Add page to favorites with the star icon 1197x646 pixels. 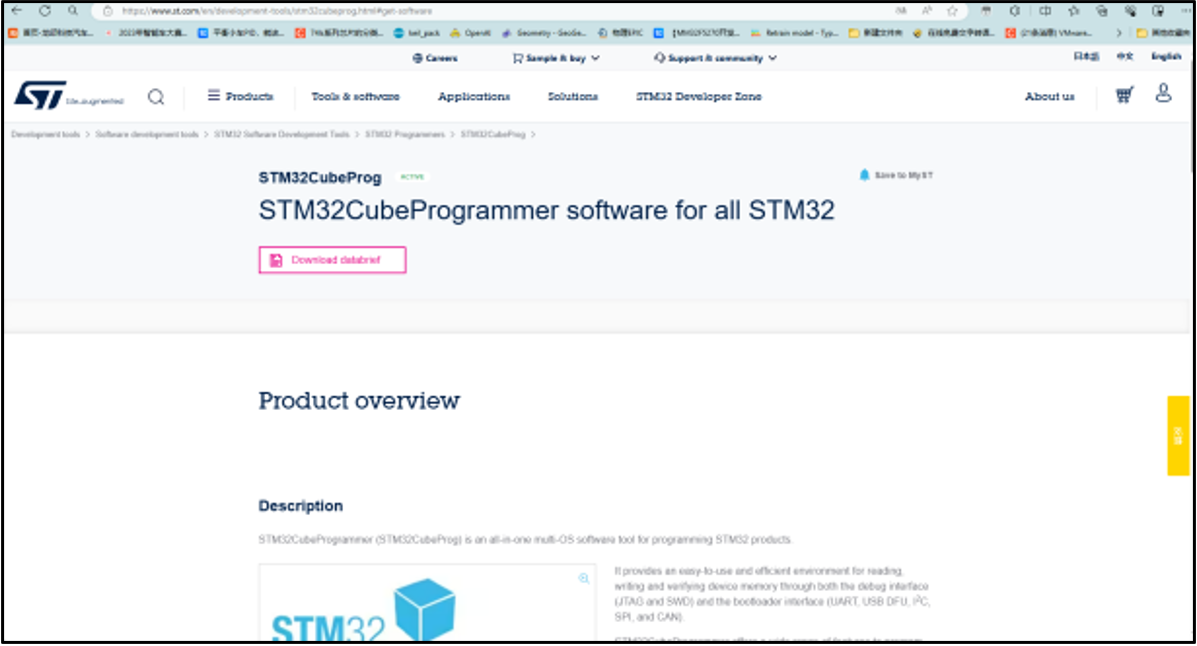(x=952, y=11)
